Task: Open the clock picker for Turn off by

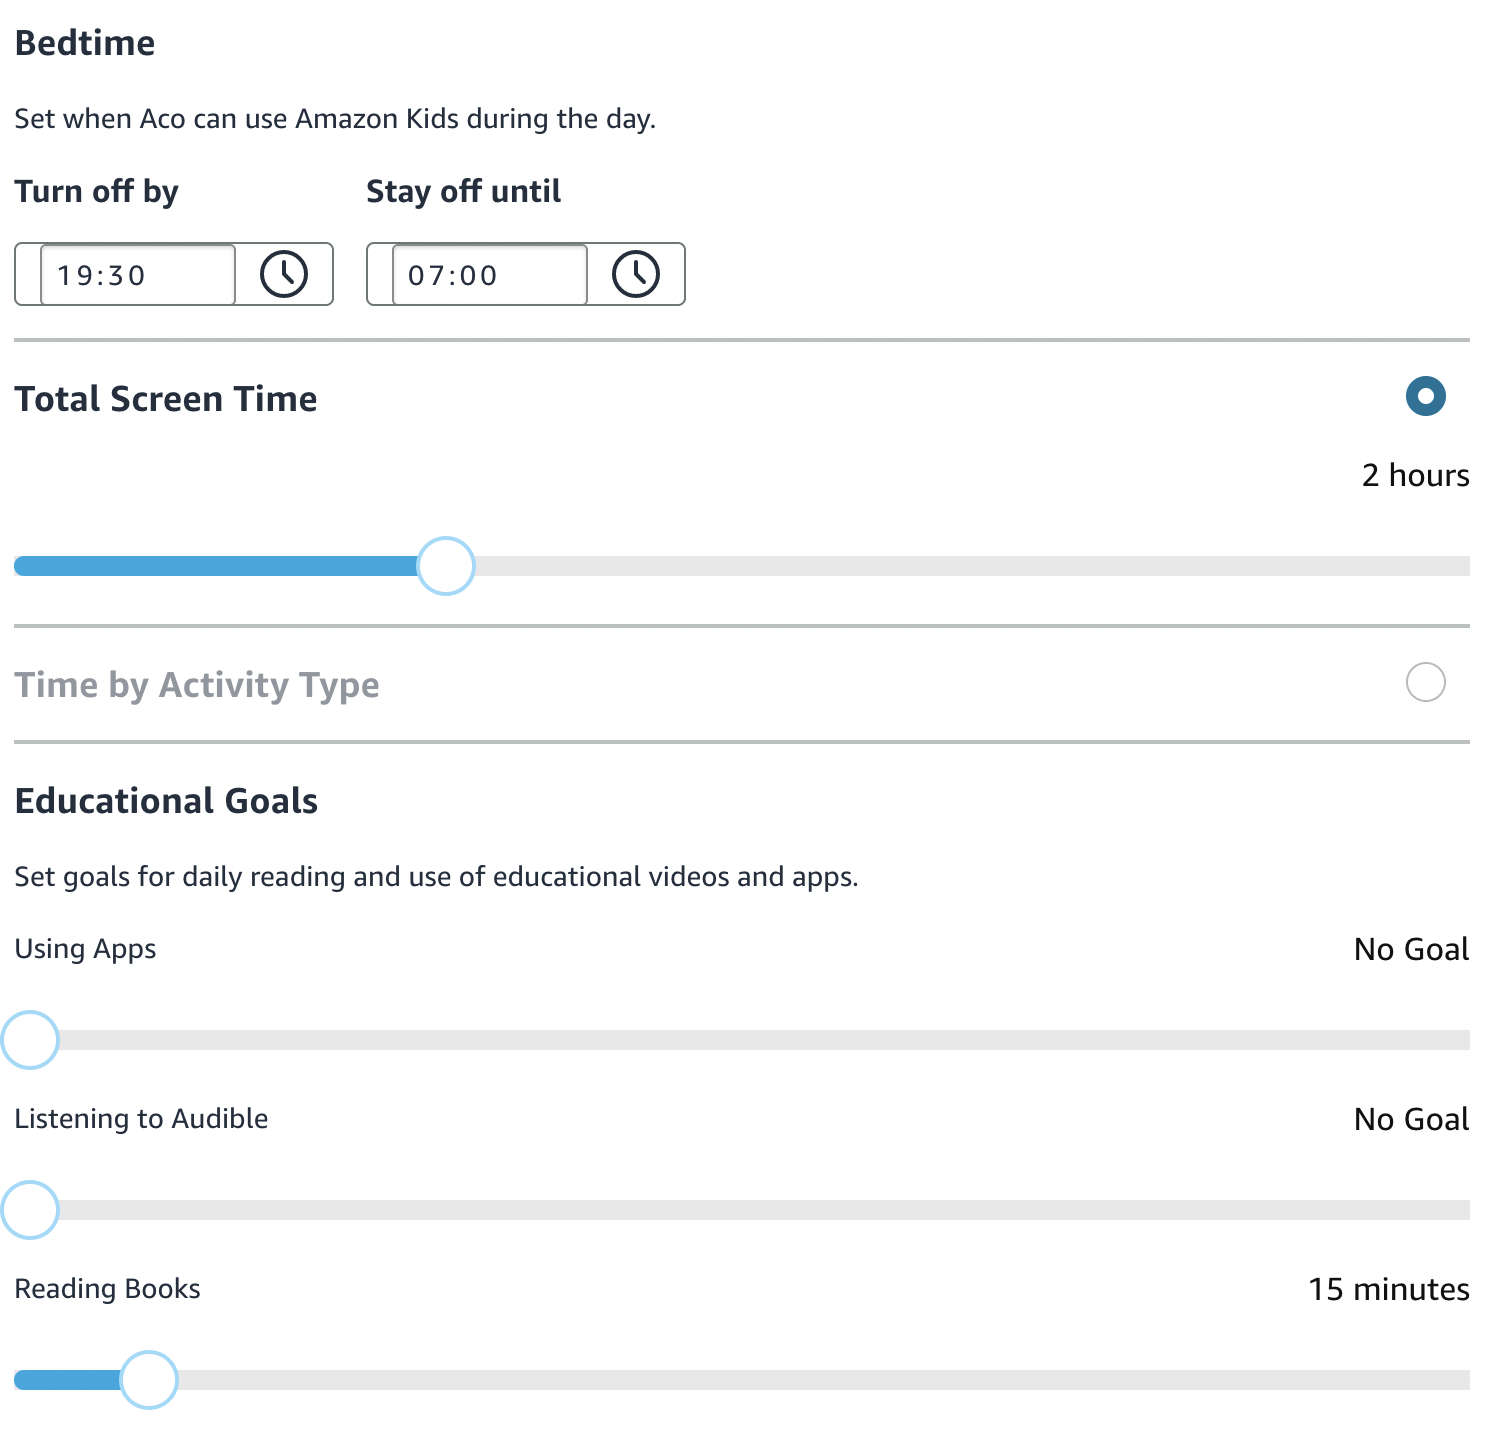Action: point(284,274)
